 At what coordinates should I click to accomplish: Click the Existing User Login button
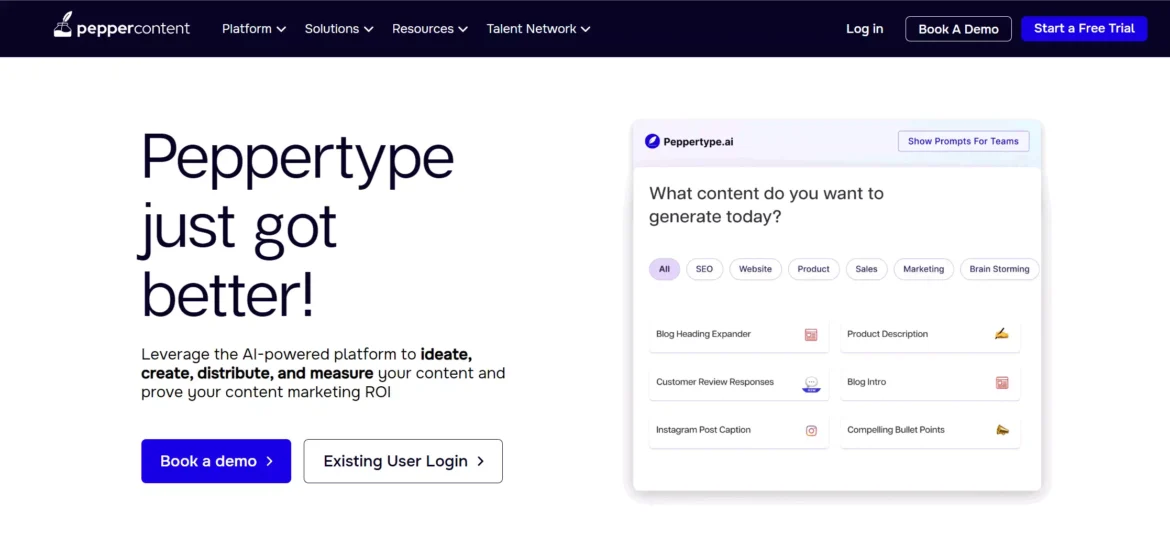[x=403, y=461]
